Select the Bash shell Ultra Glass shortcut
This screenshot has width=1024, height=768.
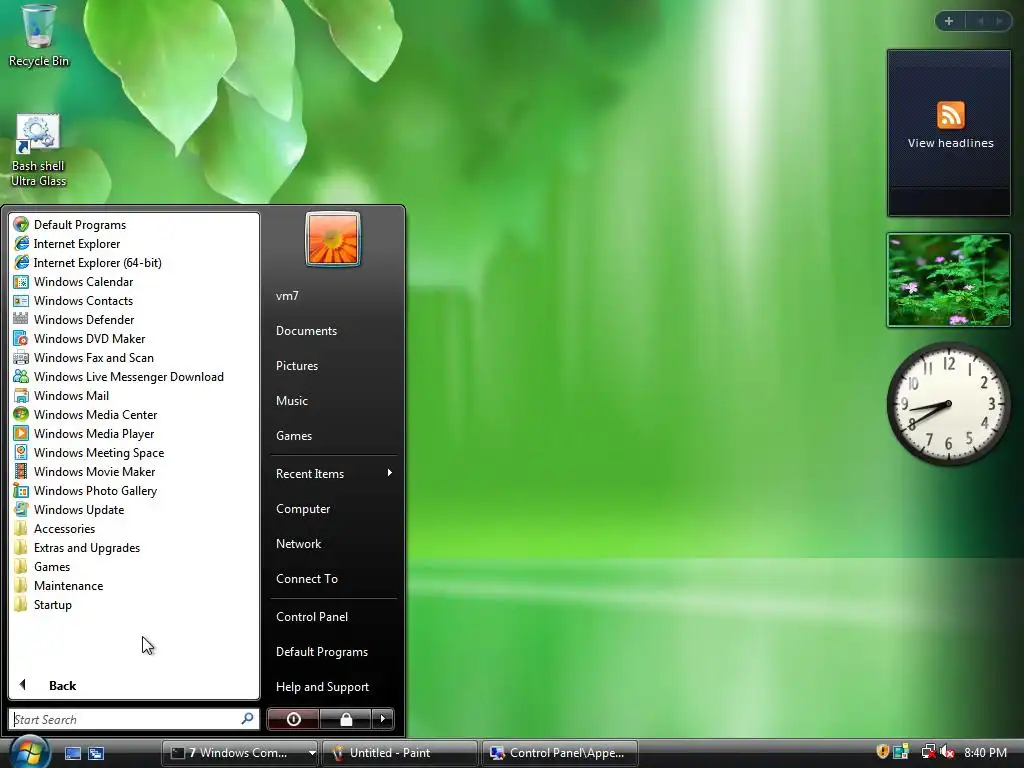38,151
